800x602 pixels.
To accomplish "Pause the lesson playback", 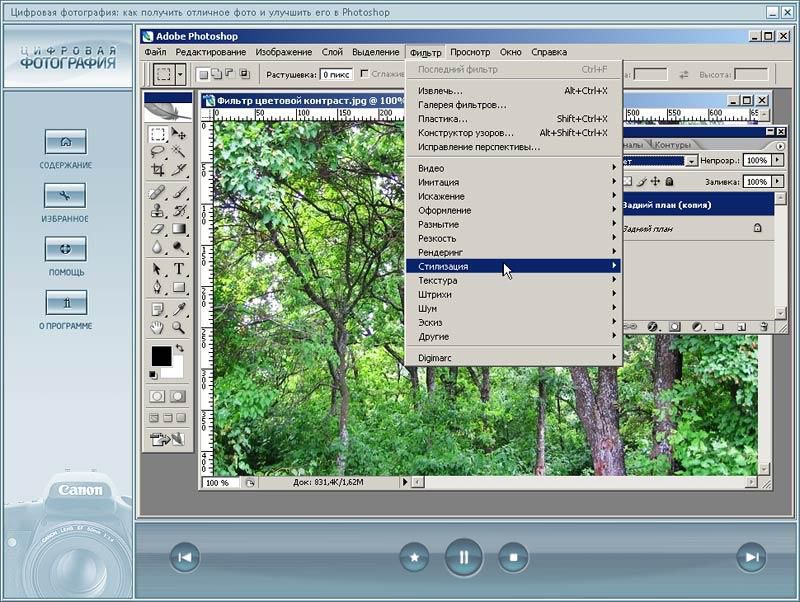I will [x=463, y=557].
